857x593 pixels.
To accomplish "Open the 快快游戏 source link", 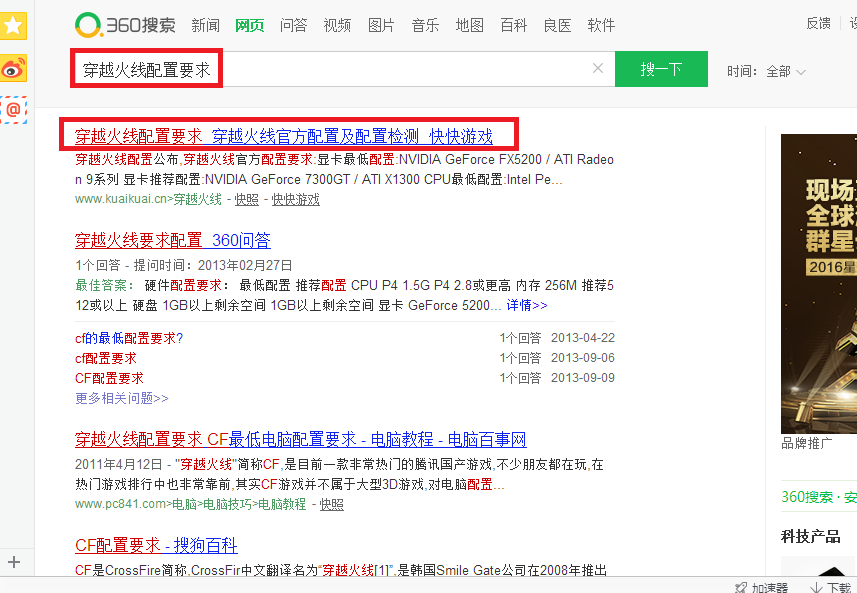I will click(296, 199).
